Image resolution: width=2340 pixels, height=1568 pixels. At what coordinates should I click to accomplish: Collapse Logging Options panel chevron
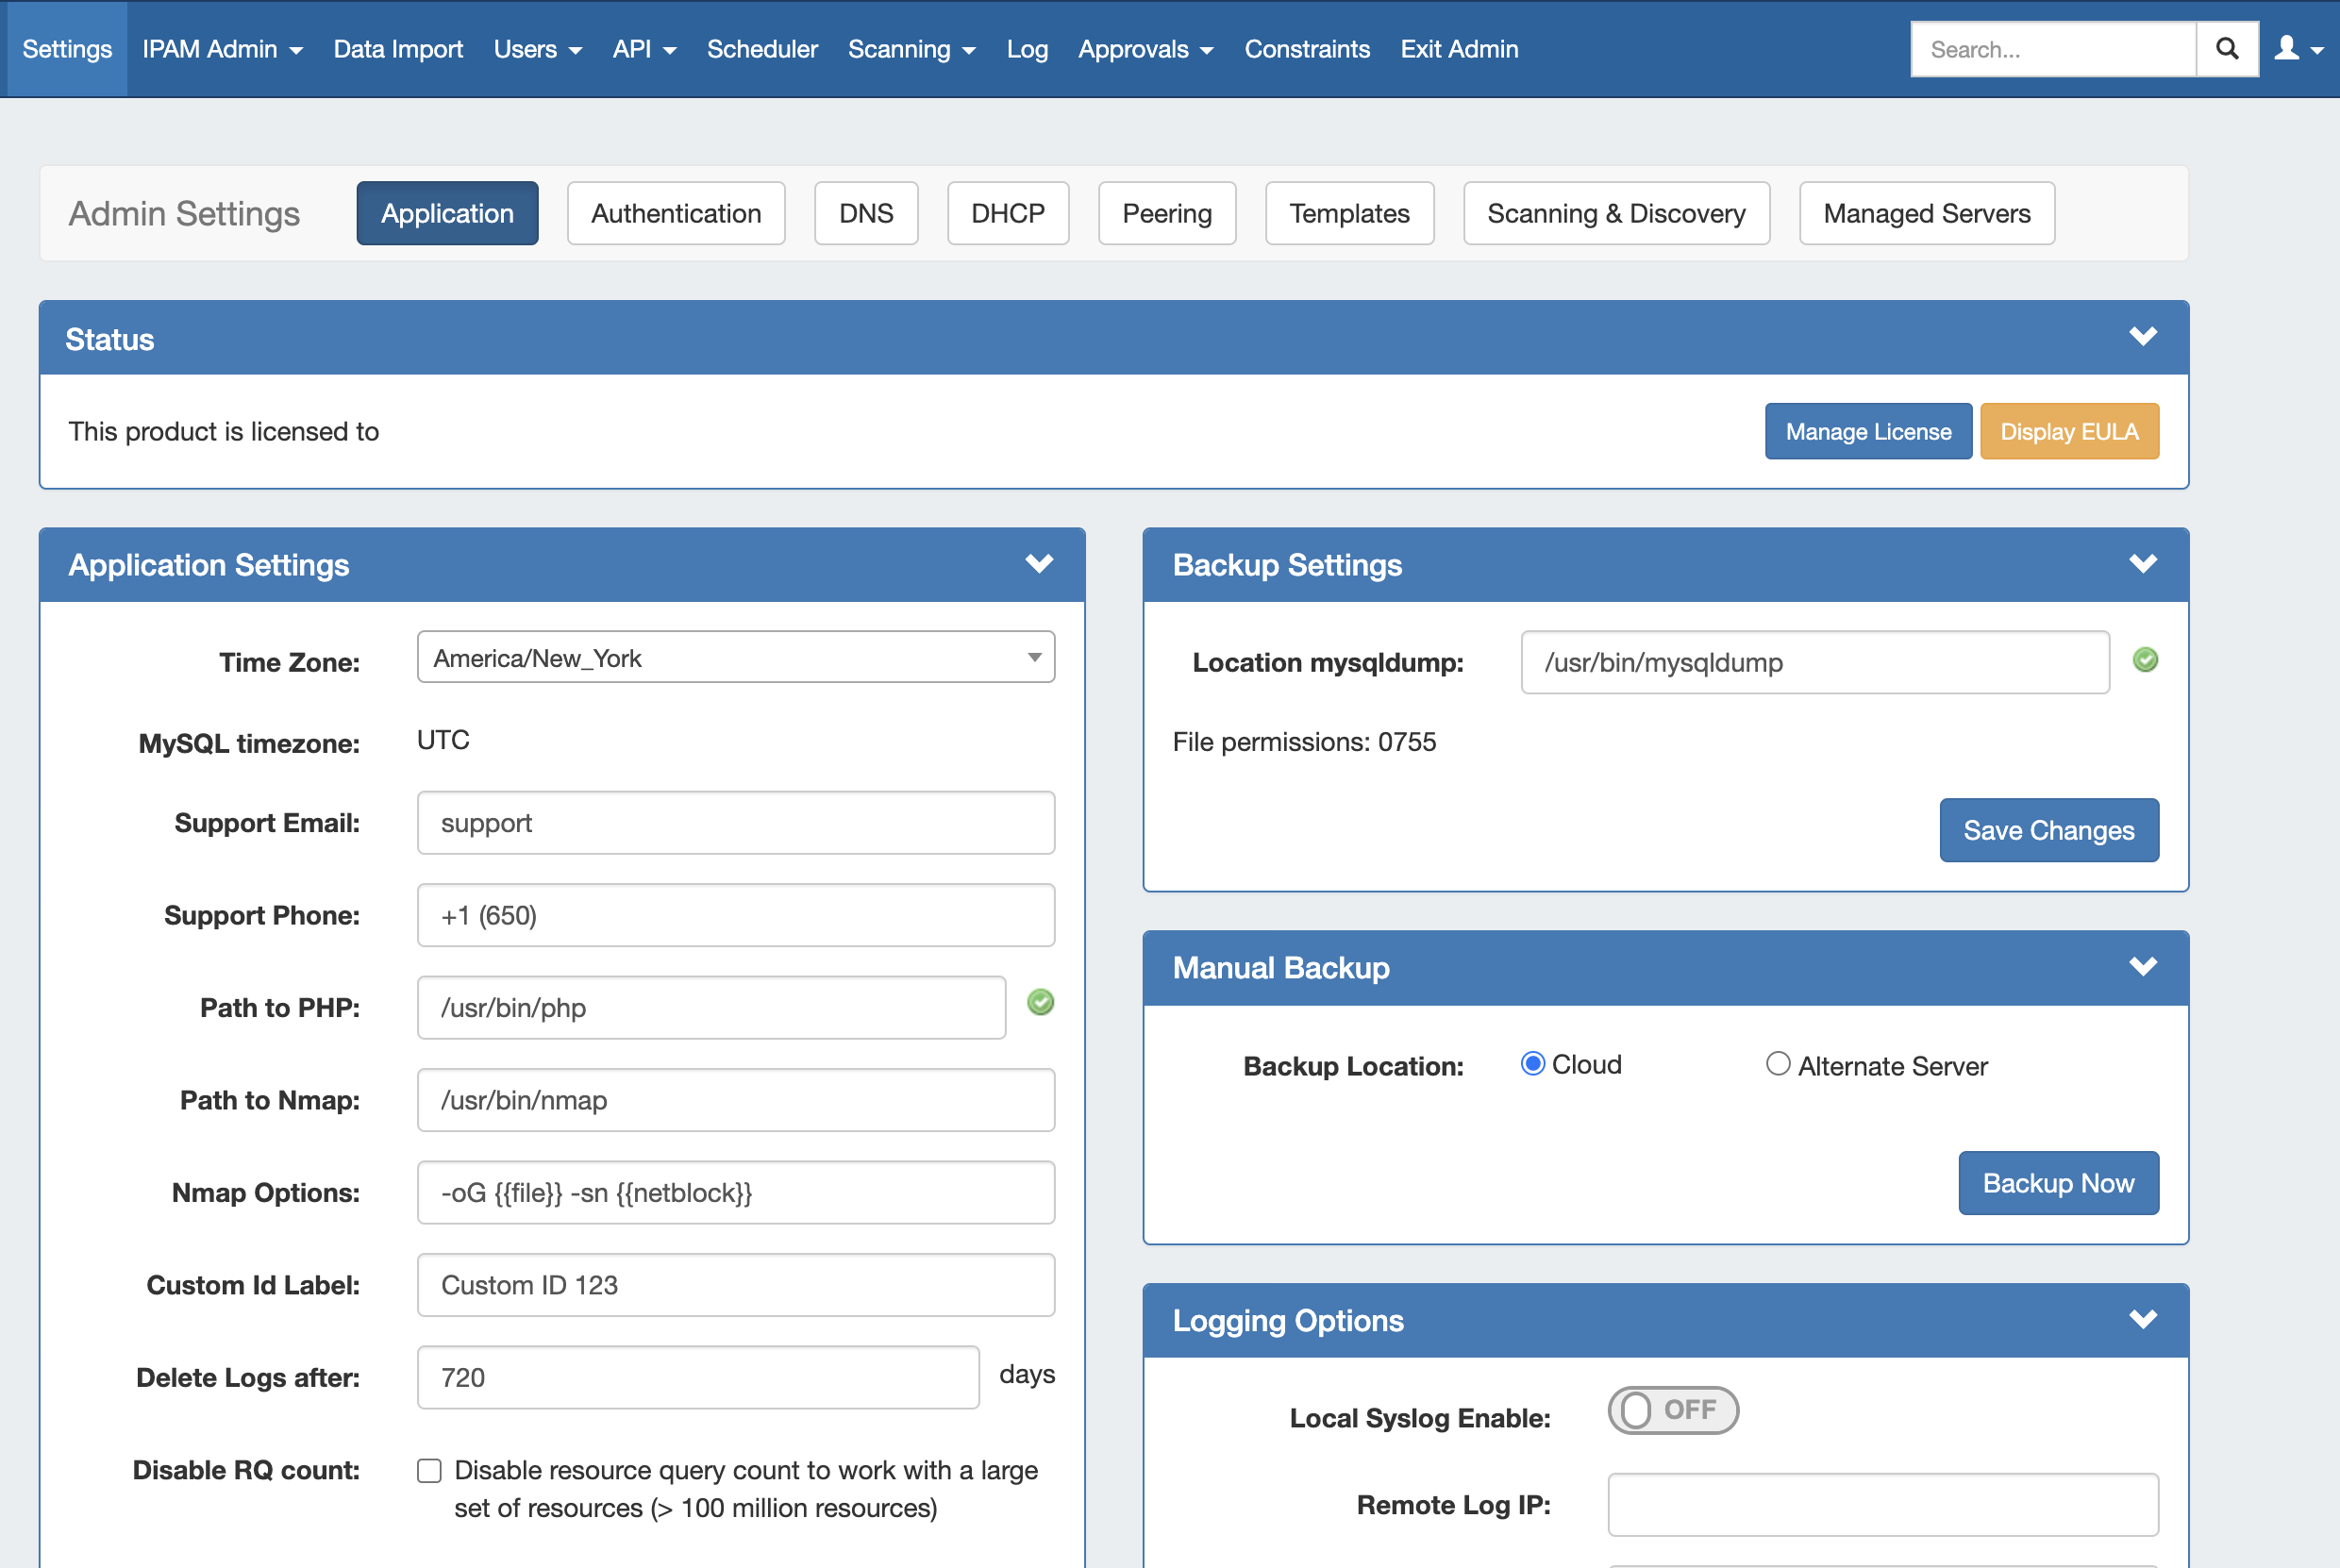pos(2142,1320)
